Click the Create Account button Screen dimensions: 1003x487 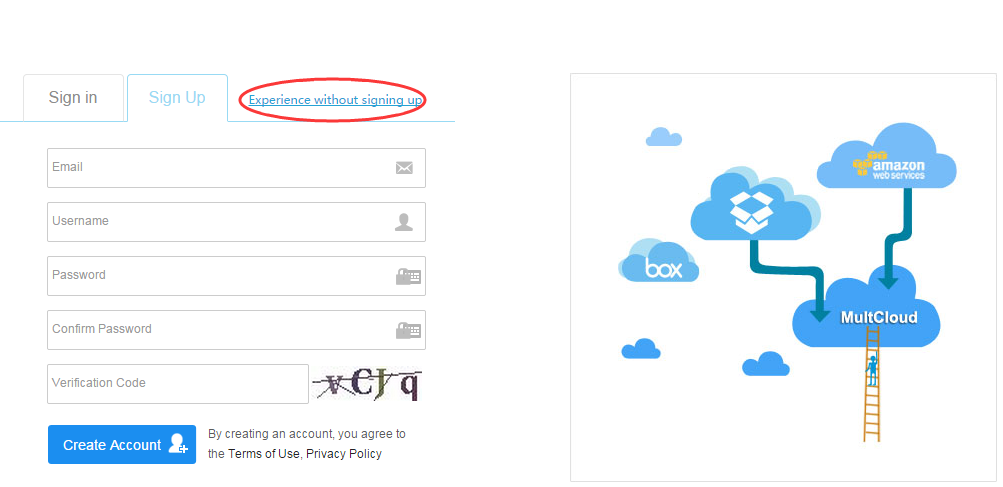122,444
